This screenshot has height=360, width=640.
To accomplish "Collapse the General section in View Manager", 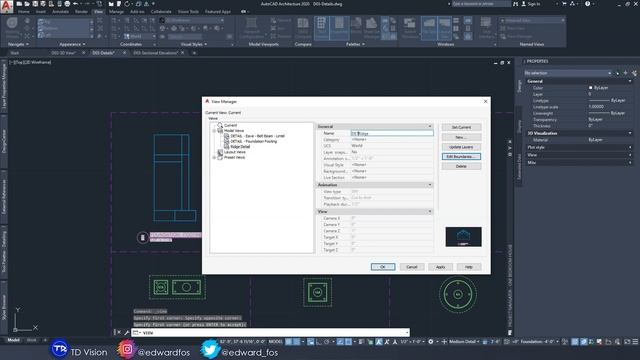I will [x=430, y=127].
